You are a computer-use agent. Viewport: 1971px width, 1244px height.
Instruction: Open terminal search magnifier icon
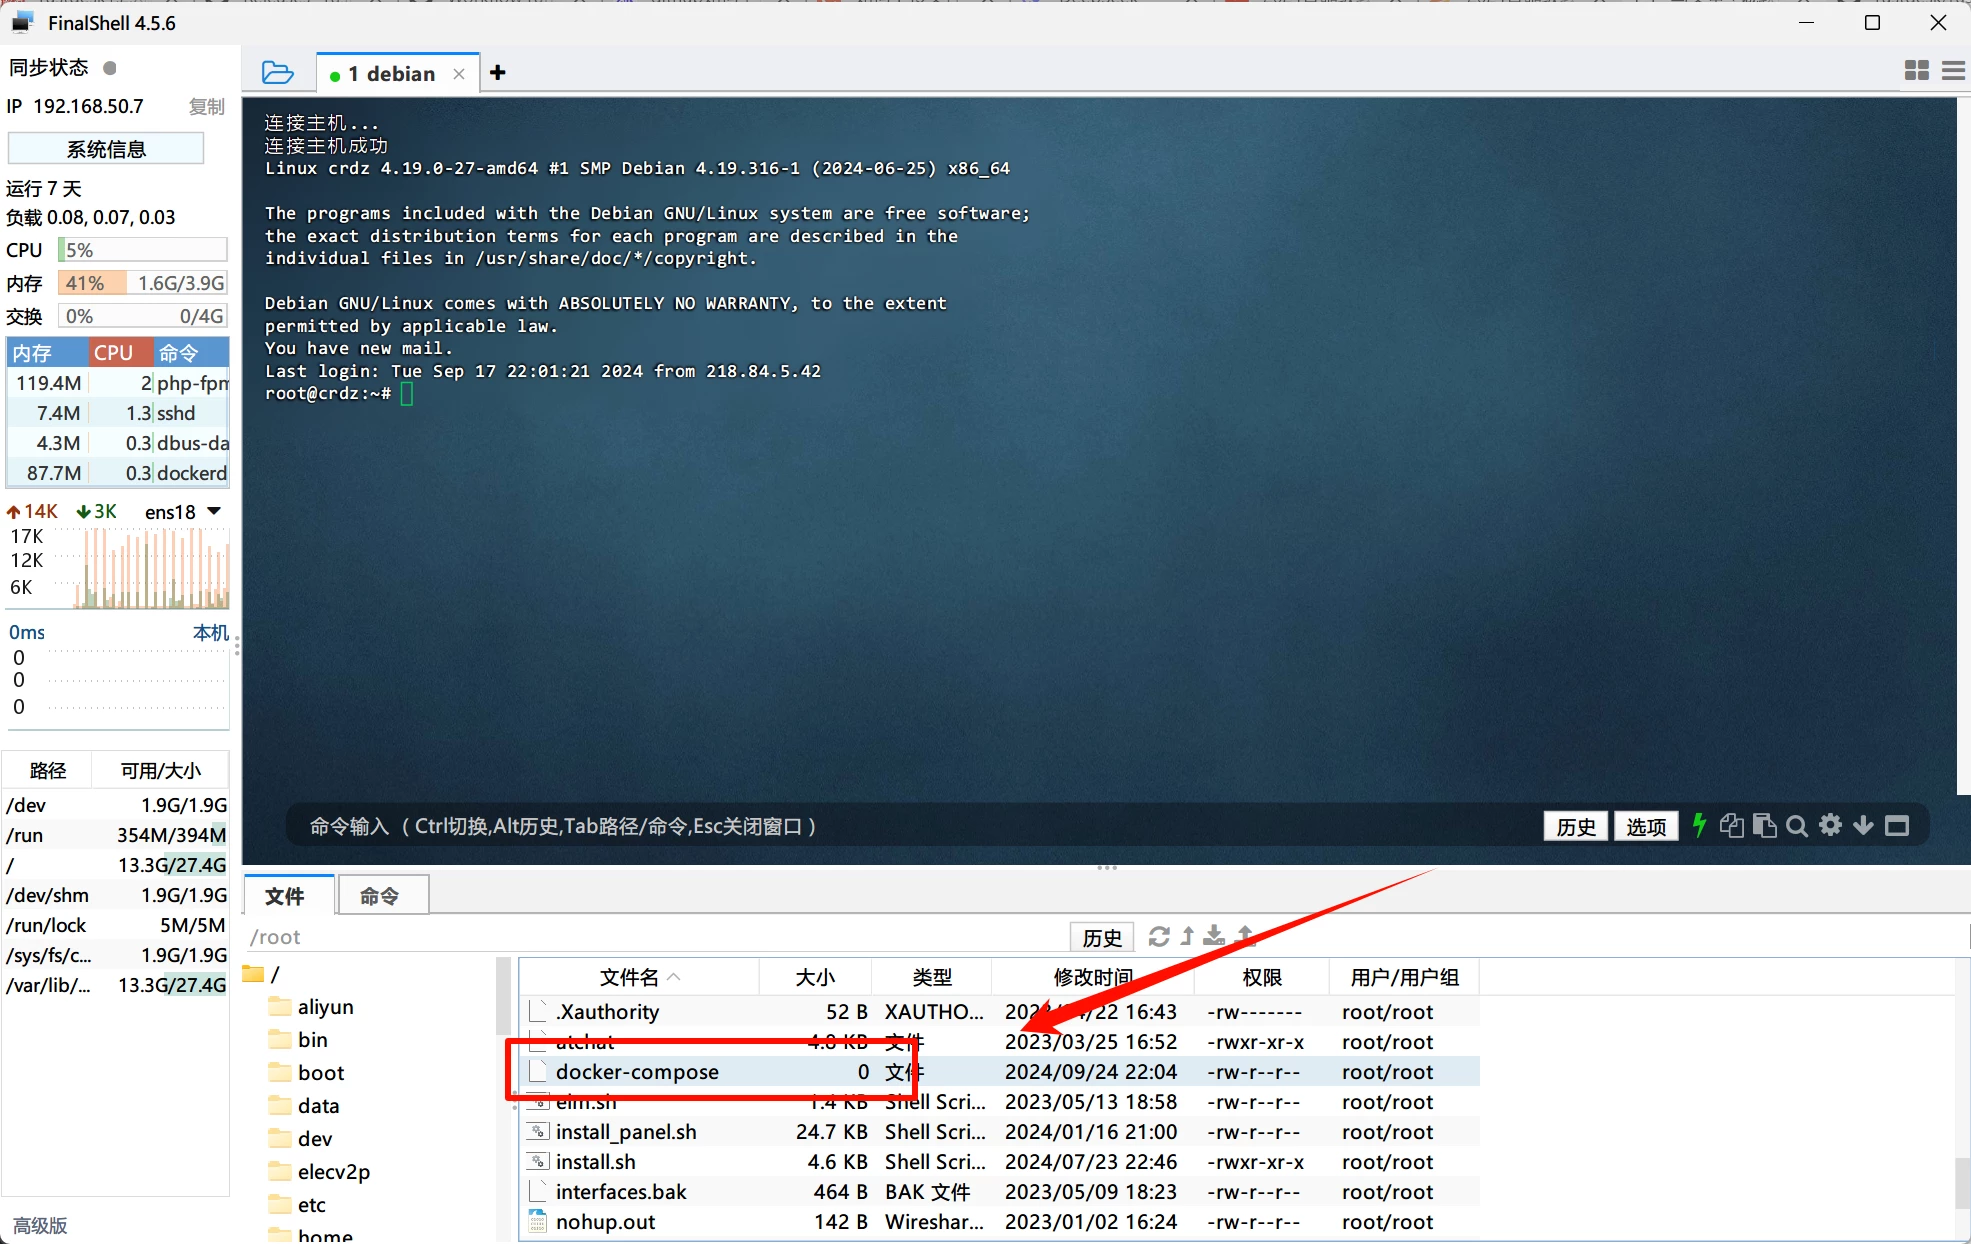click(1797, 825)
